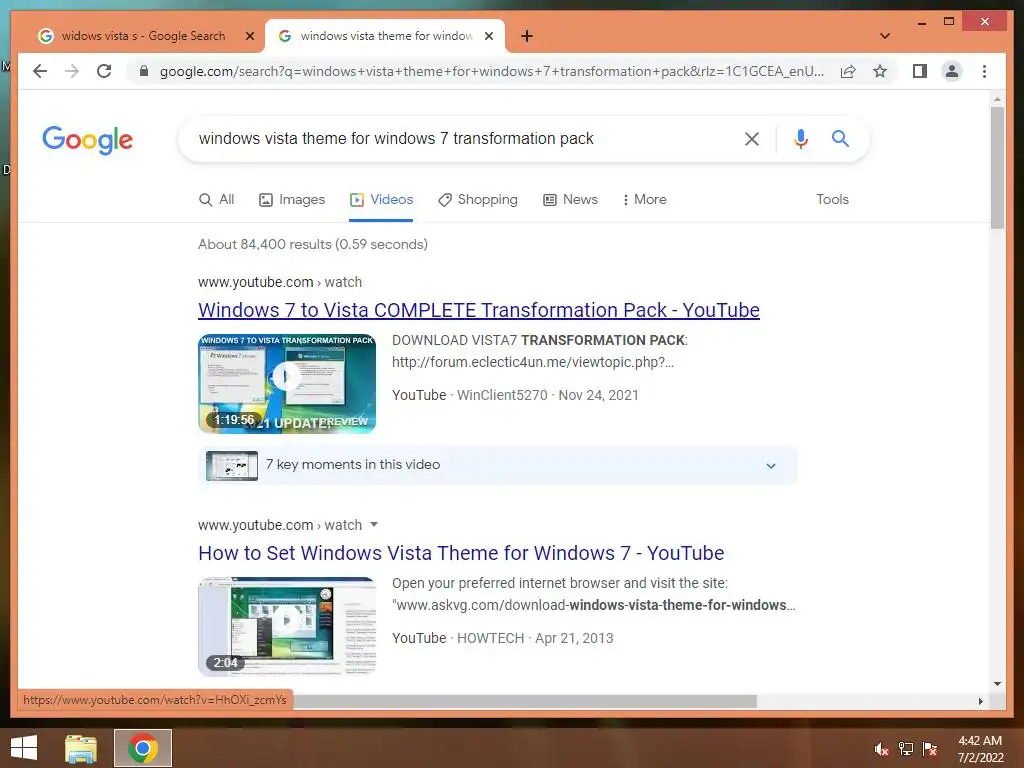
Task: Reload the current page
Action: [104, 71]
